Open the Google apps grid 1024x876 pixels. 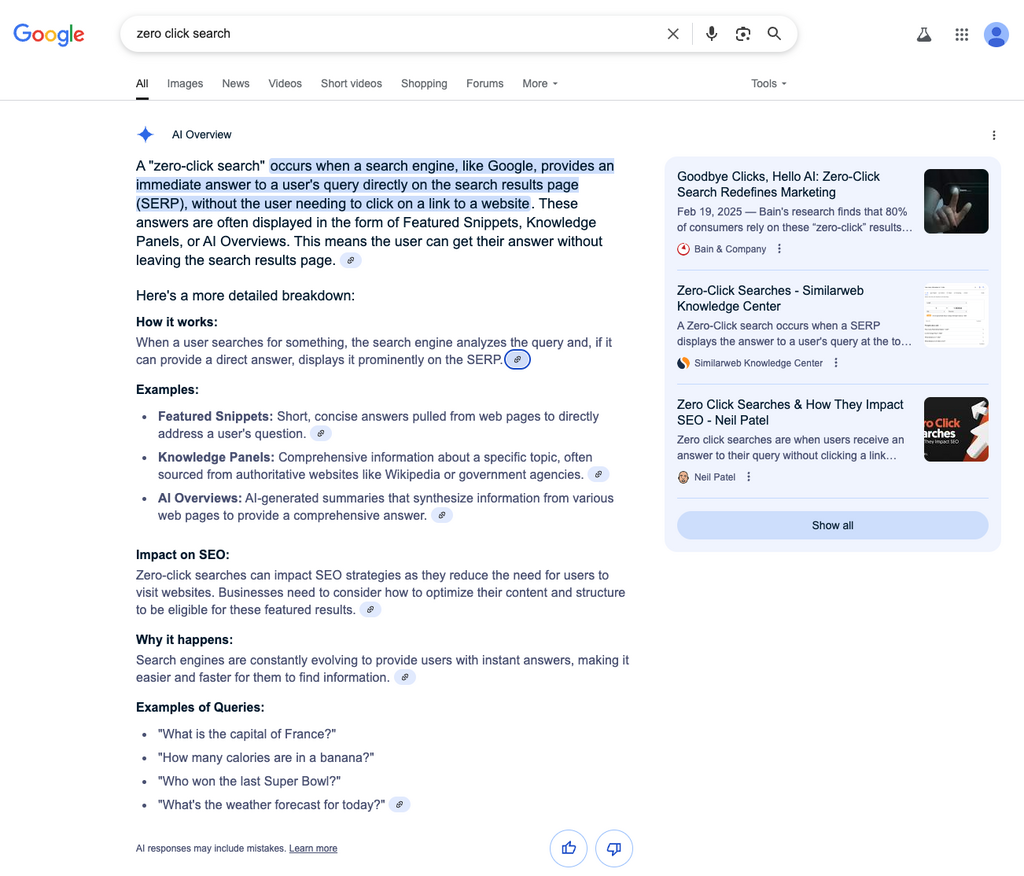(961, 35)
